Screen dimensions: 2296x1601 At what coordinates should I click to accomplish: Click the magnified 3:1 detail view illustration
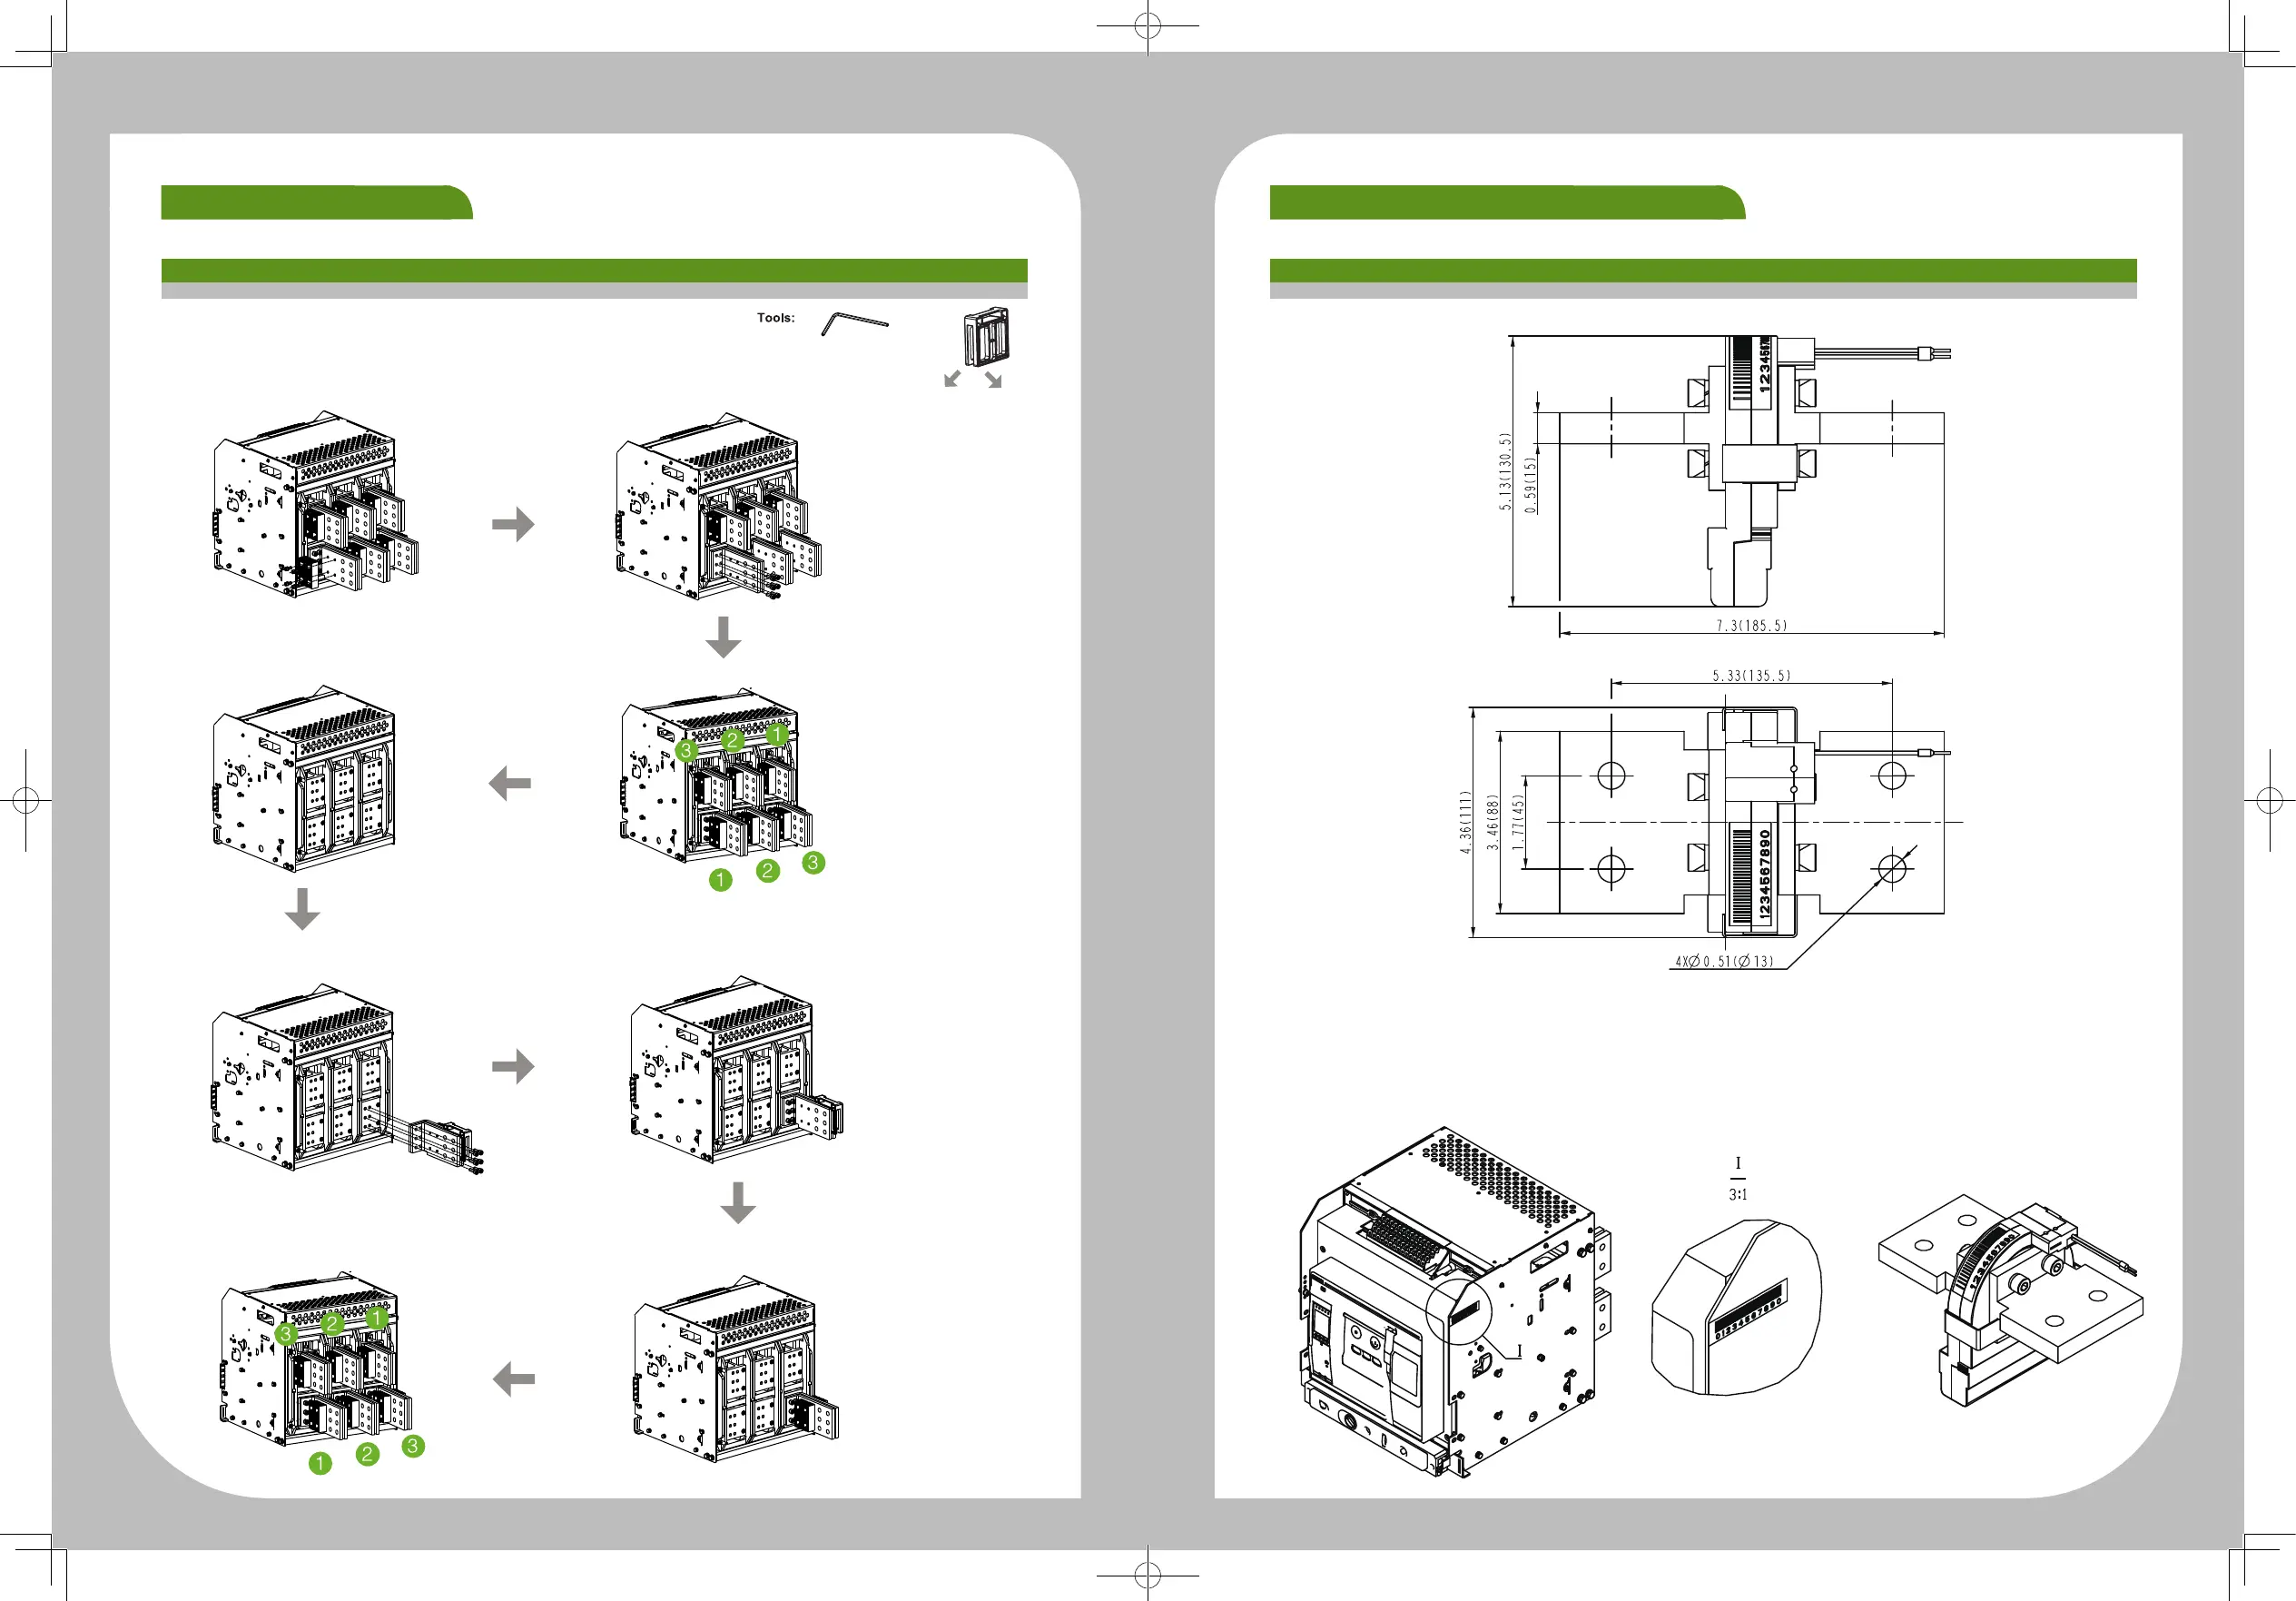[x=1736, y=1307]
